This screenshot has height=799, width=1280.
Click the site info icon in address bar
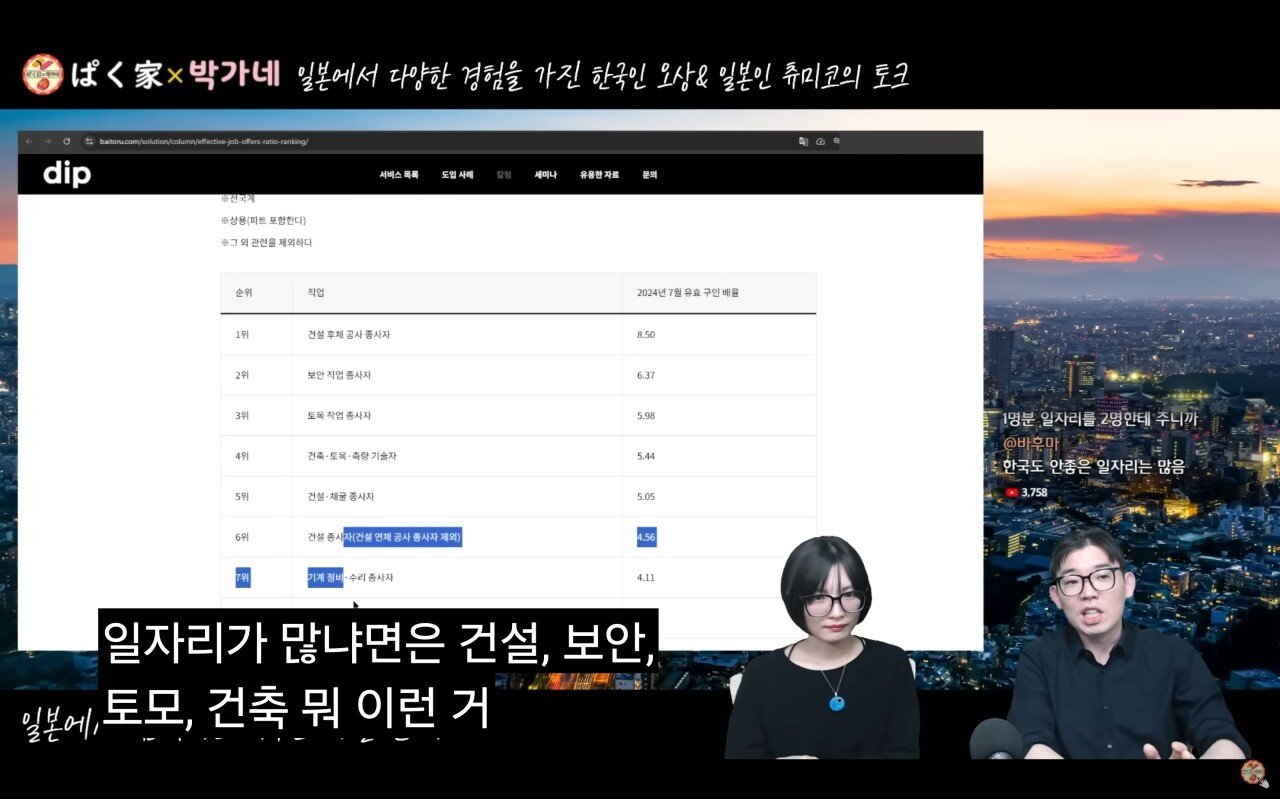[89, 142]
